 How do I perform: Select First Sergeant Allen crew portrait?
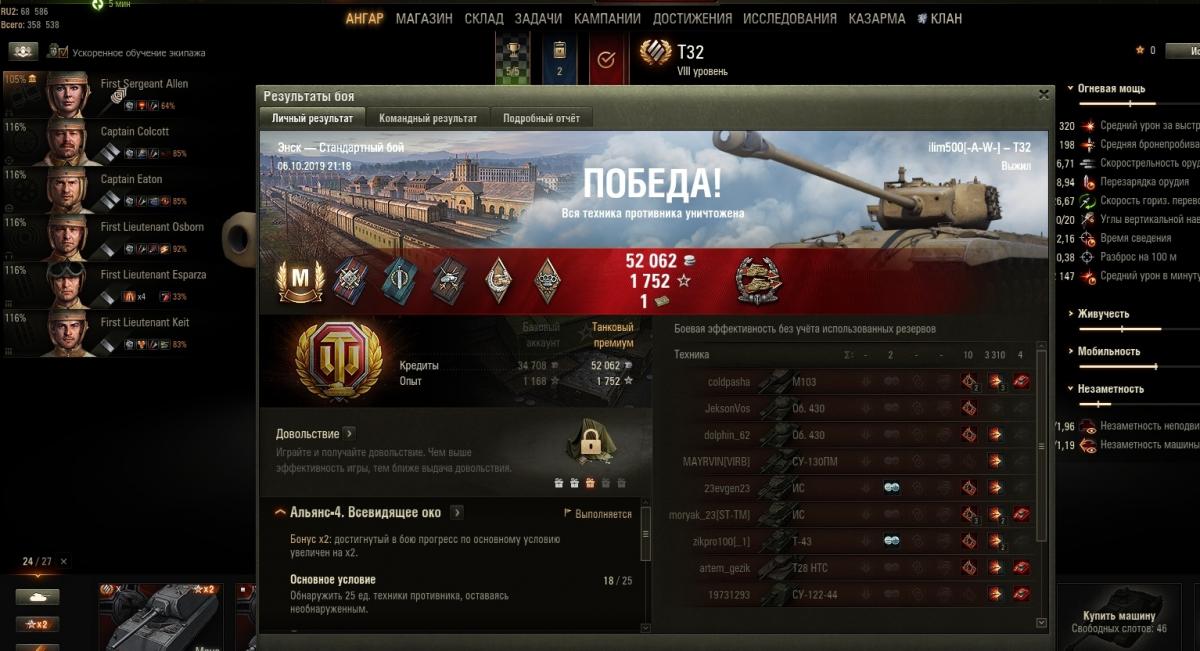click(68, 92)
